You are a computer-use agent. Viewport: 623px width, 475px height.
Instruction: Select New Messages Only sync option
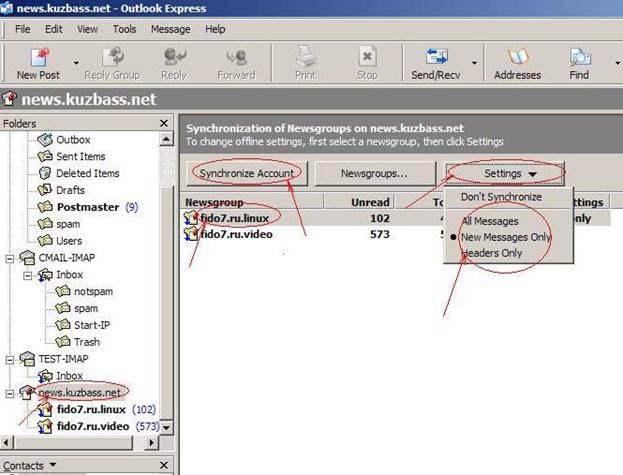coord(506,237)
